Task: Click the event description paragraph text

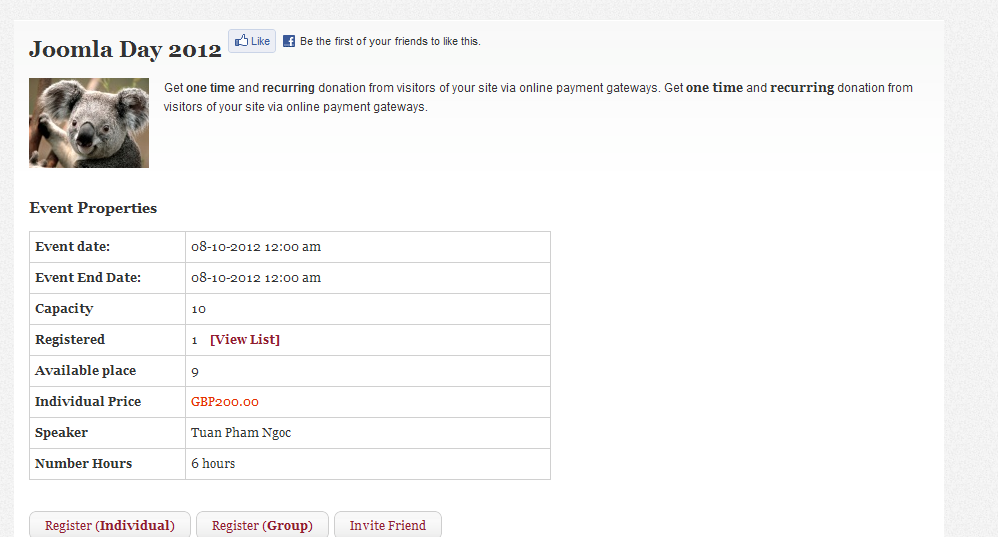Action: (538, 97)
